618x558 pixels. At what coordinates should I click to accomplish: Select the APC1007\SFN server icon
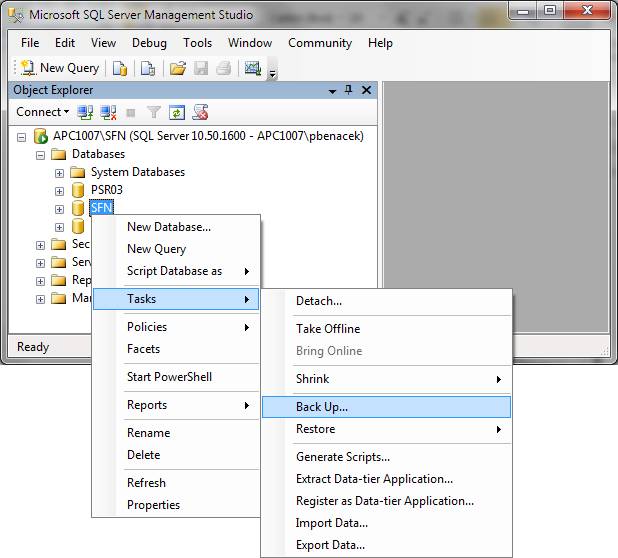pyautogui.click(x=41, y=136)
